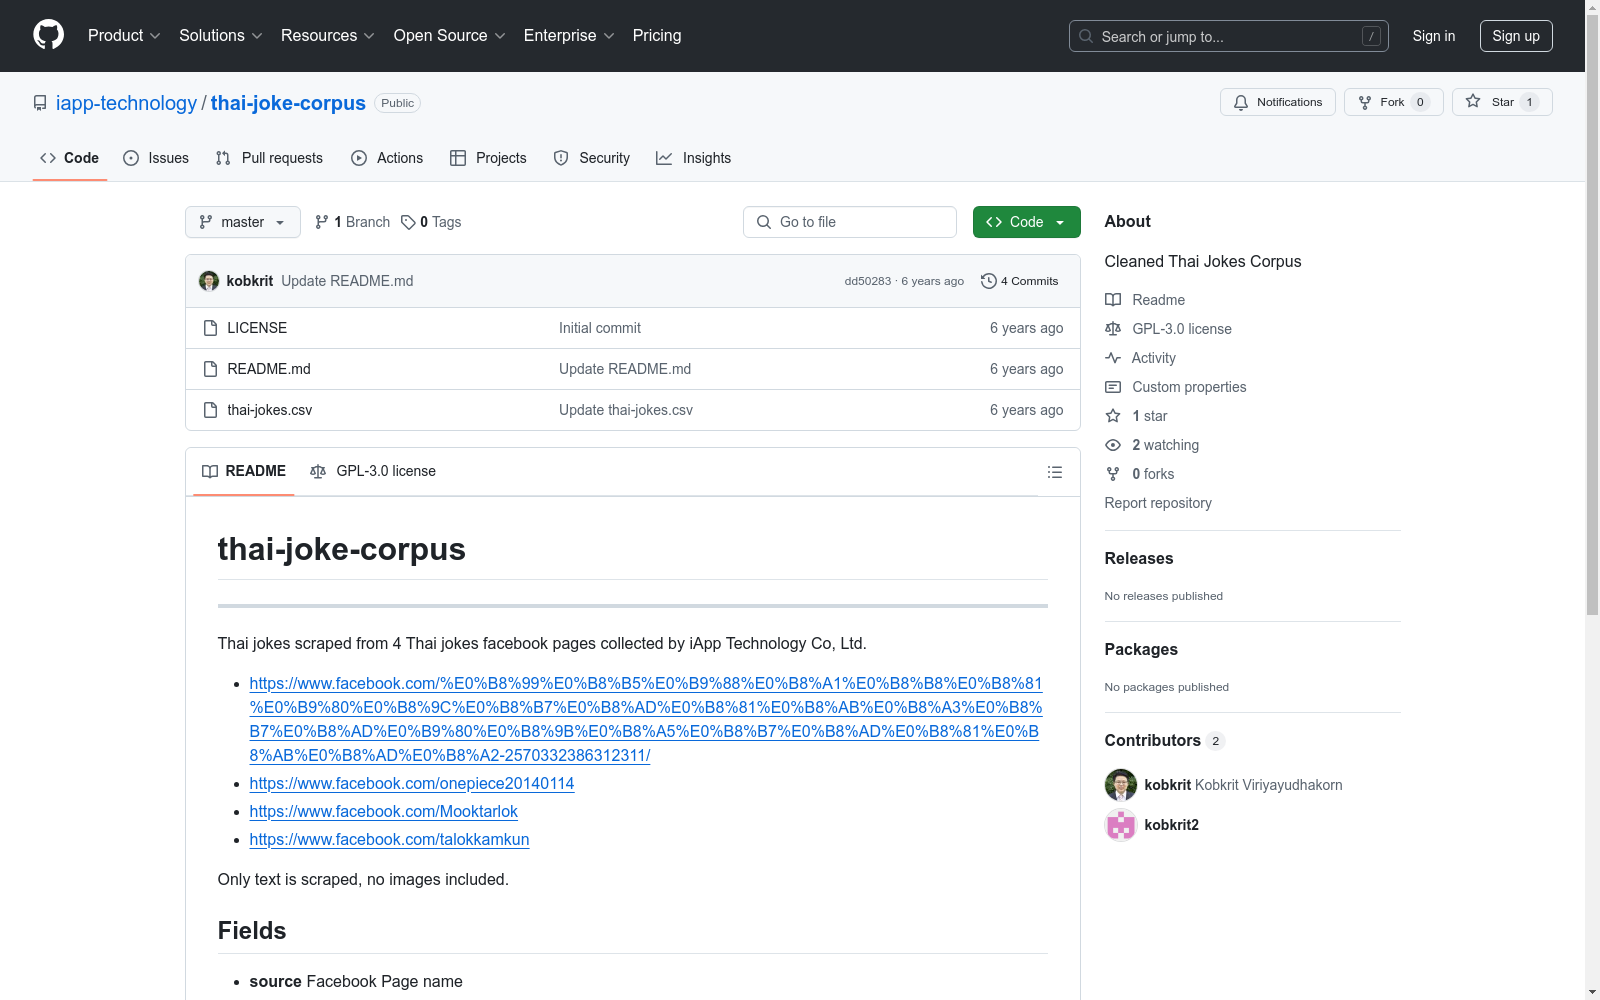Click the Packages heading link

click(x=1141, y=649)
